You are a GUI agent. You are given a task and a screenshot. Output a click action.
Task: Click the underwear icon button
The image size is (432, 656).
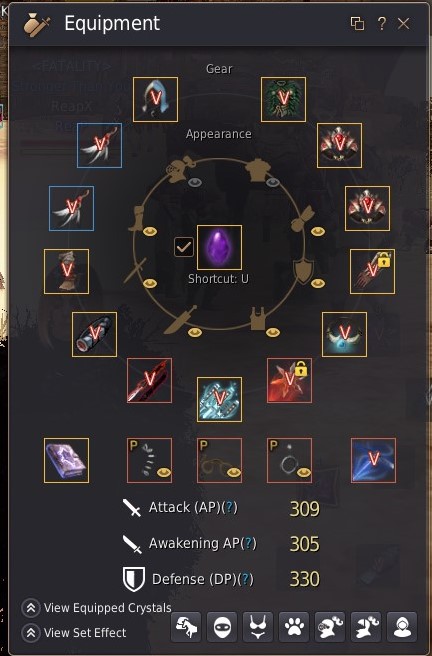click(258, 627)
